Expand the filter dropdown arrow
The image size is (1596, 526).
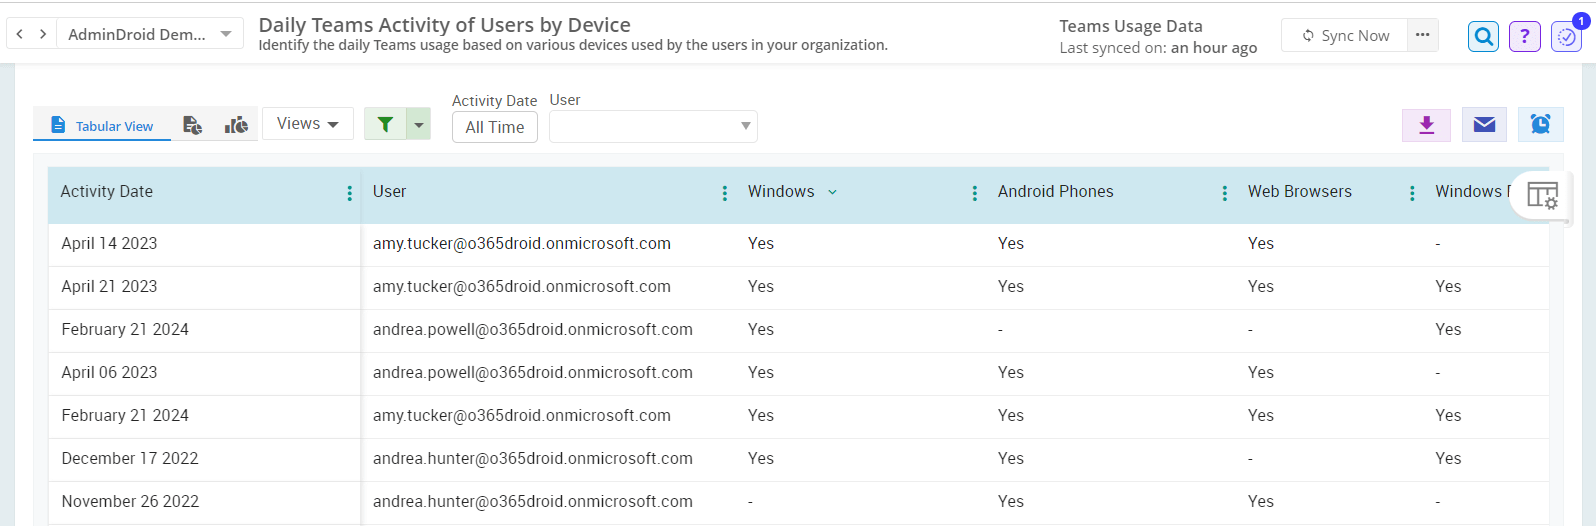(420, 124)
